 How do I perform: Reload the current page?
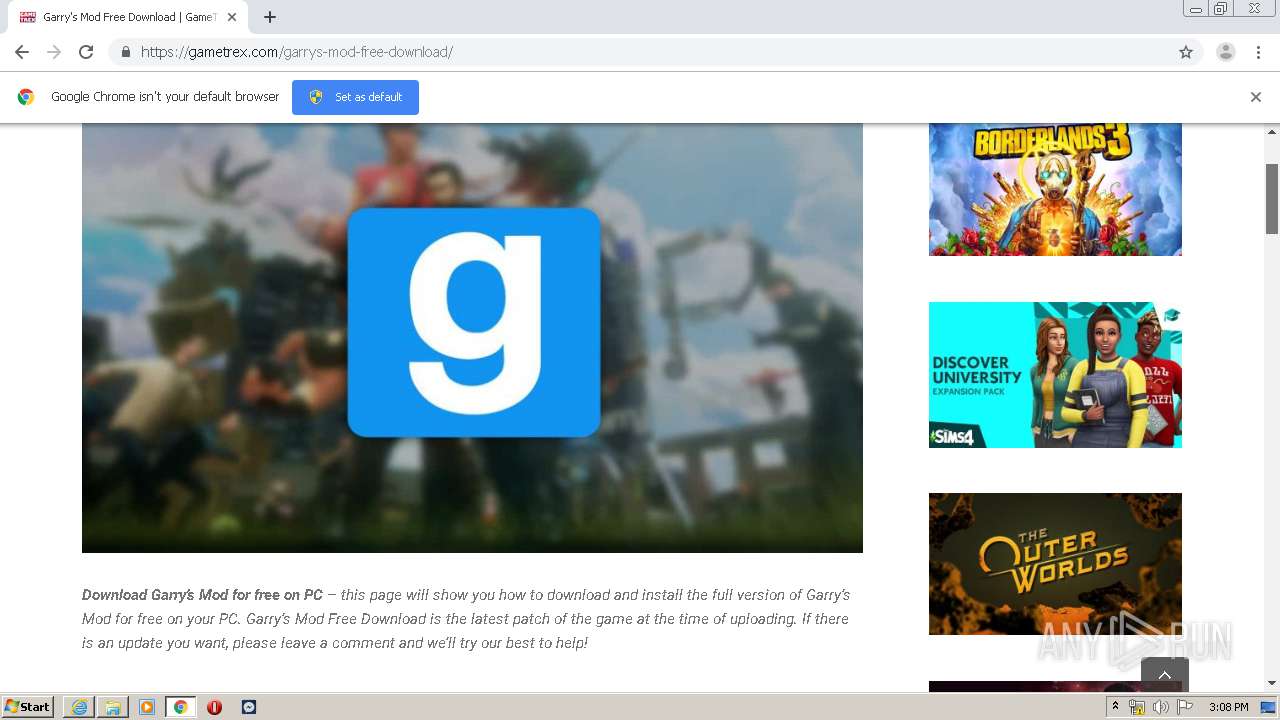(x=86, y=52)
